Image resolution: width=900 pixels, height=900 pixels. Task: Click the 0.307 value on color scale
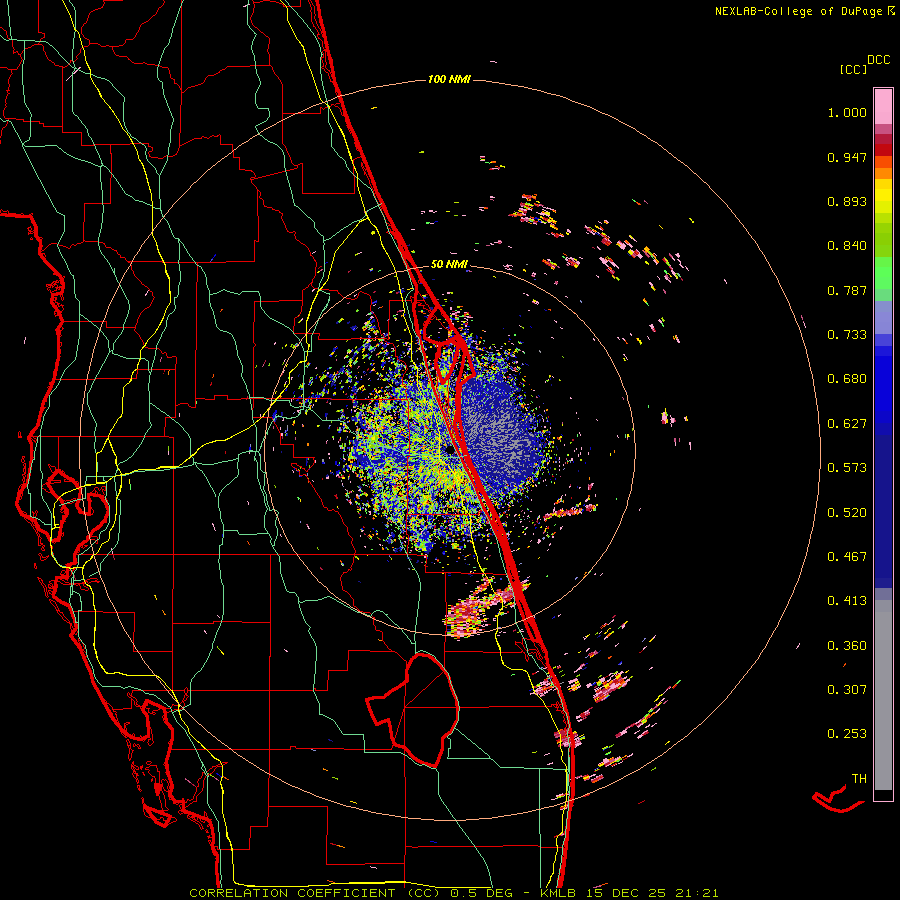click(847, 690)
